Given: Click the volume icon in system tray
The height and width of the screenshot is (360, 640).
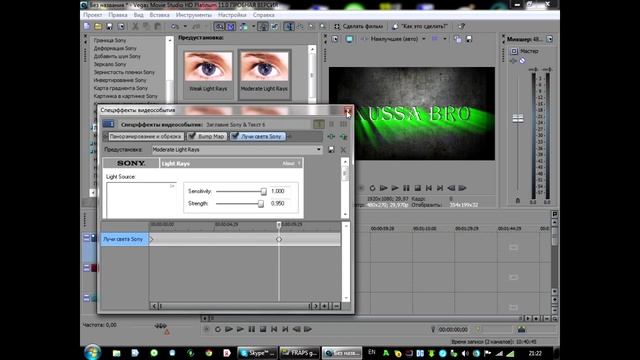Looking at the screenshot, I should click(x=465, y=353).
